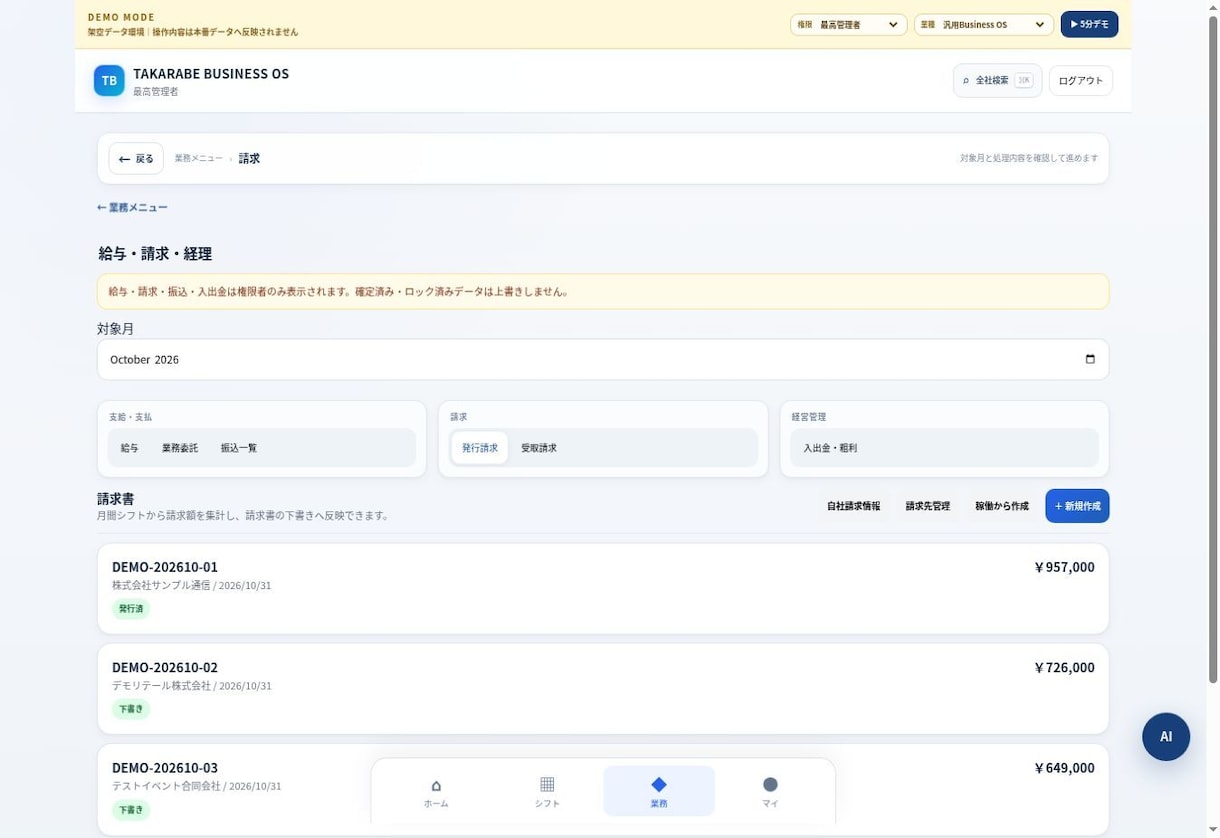
Task: Click the 株式会社サンプル通信 client line
Action: tap(192, 585)
